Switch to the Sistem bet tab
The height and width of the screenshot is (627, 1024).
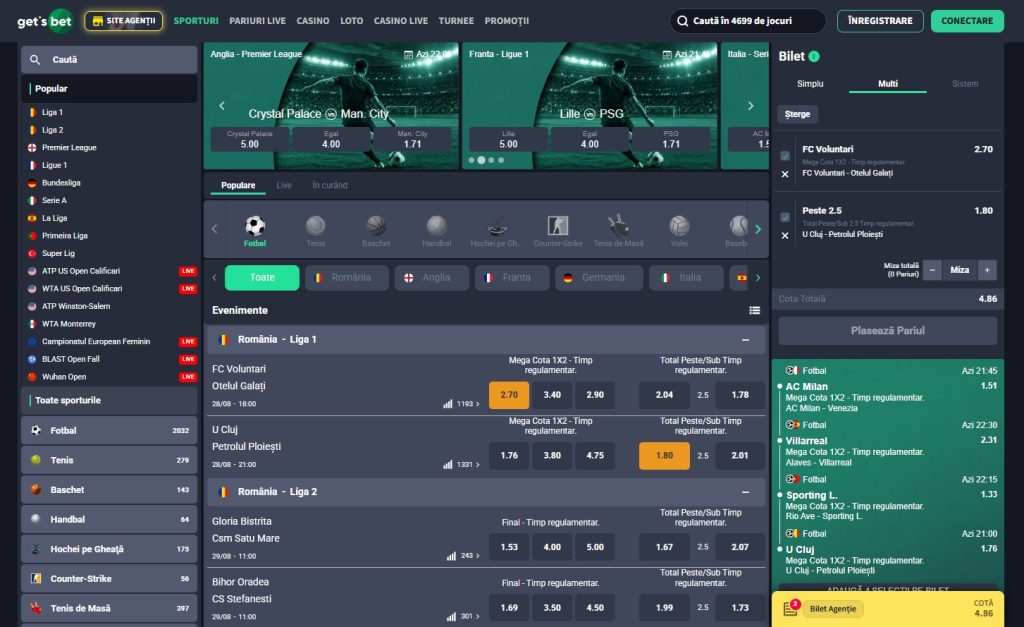click(x=965, y=84)
